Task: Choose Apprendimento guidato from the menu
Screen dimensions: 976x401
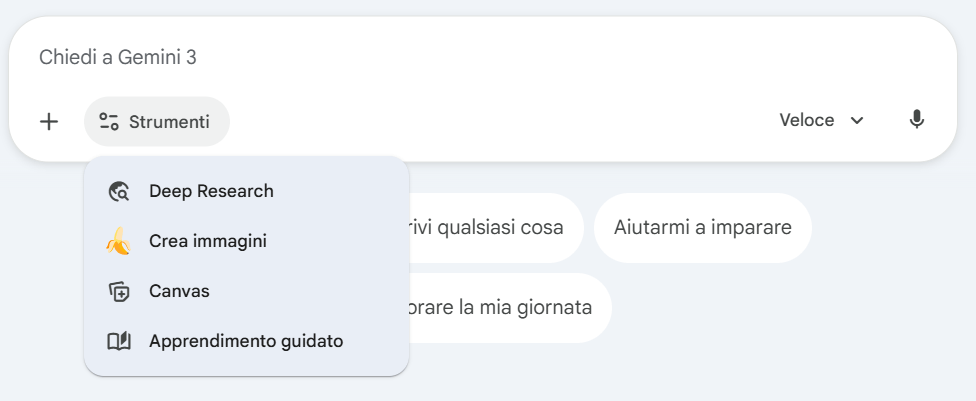Action: tap(246, 342)
